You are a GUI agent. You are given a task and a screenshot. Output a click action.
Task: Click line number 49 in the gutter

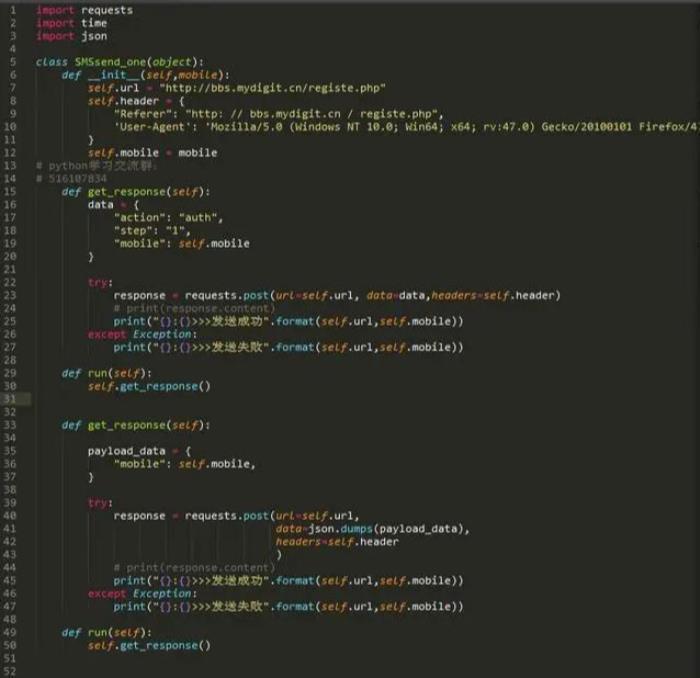10,633
